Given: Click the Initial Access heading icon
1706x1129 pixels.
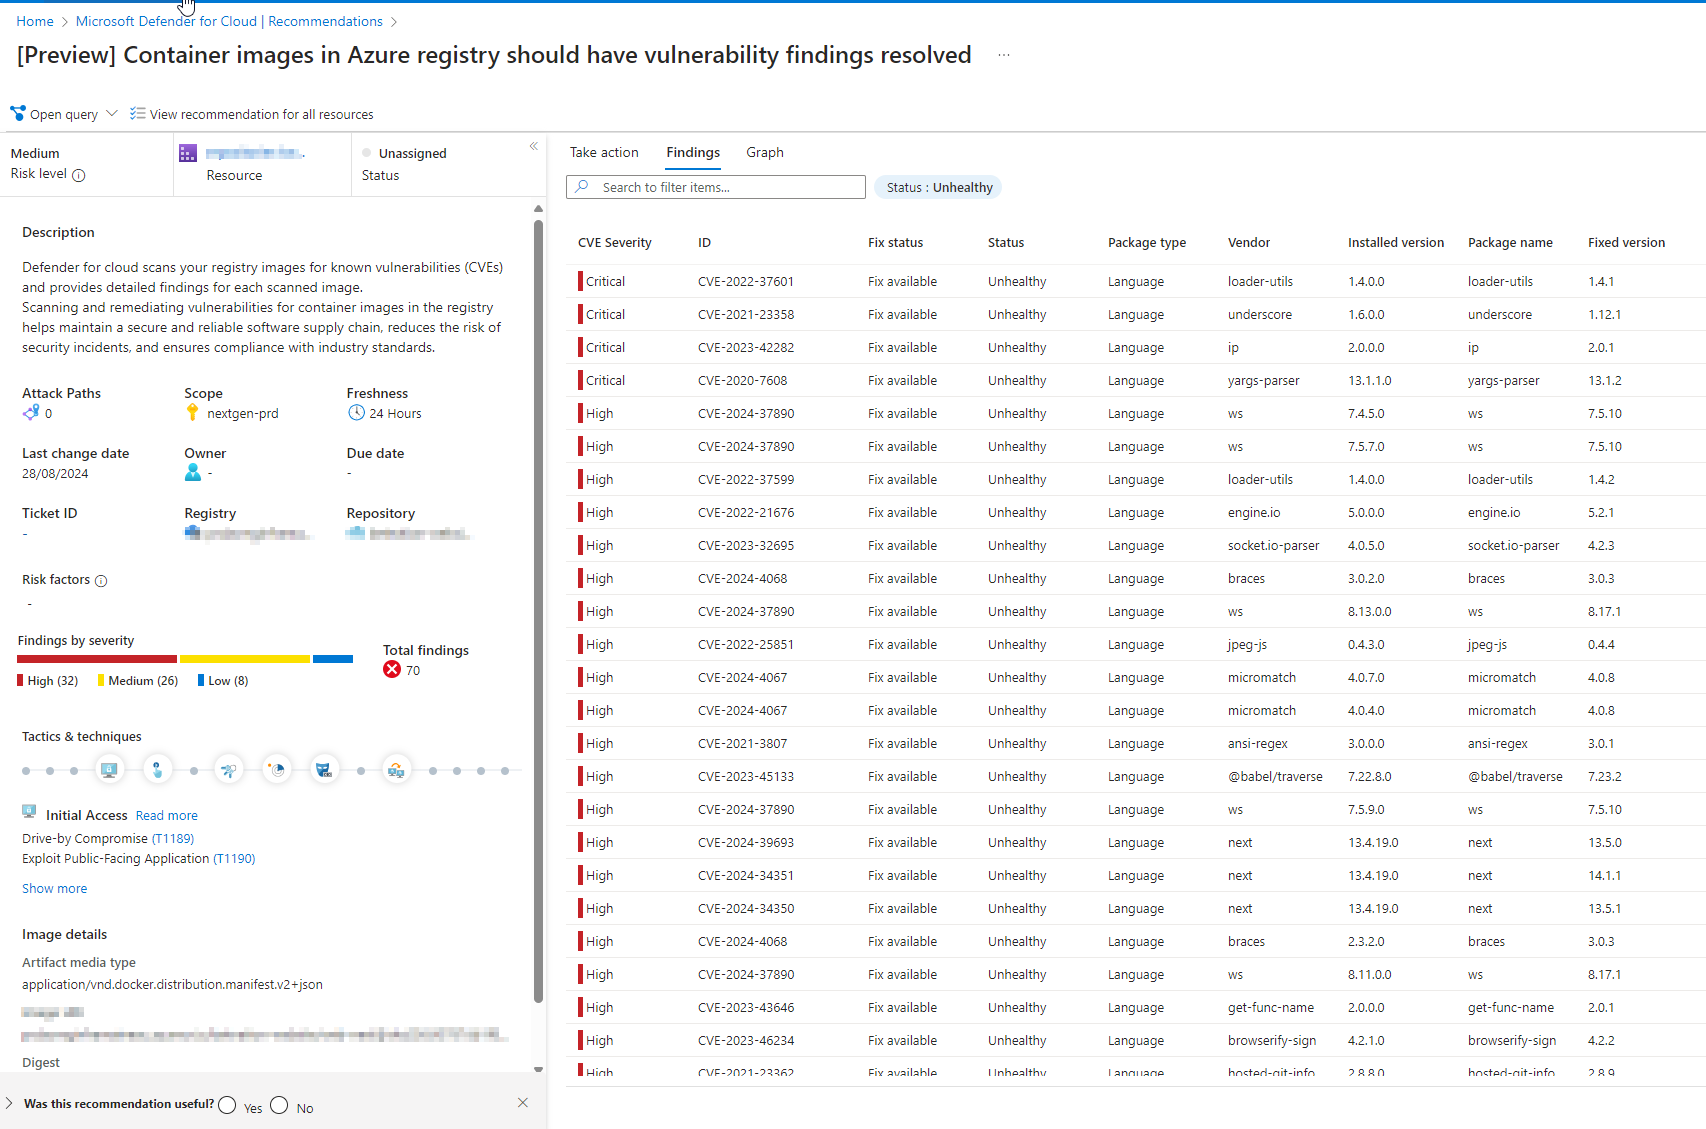Looking at the screenshot, I should click(x=29, y=812).
